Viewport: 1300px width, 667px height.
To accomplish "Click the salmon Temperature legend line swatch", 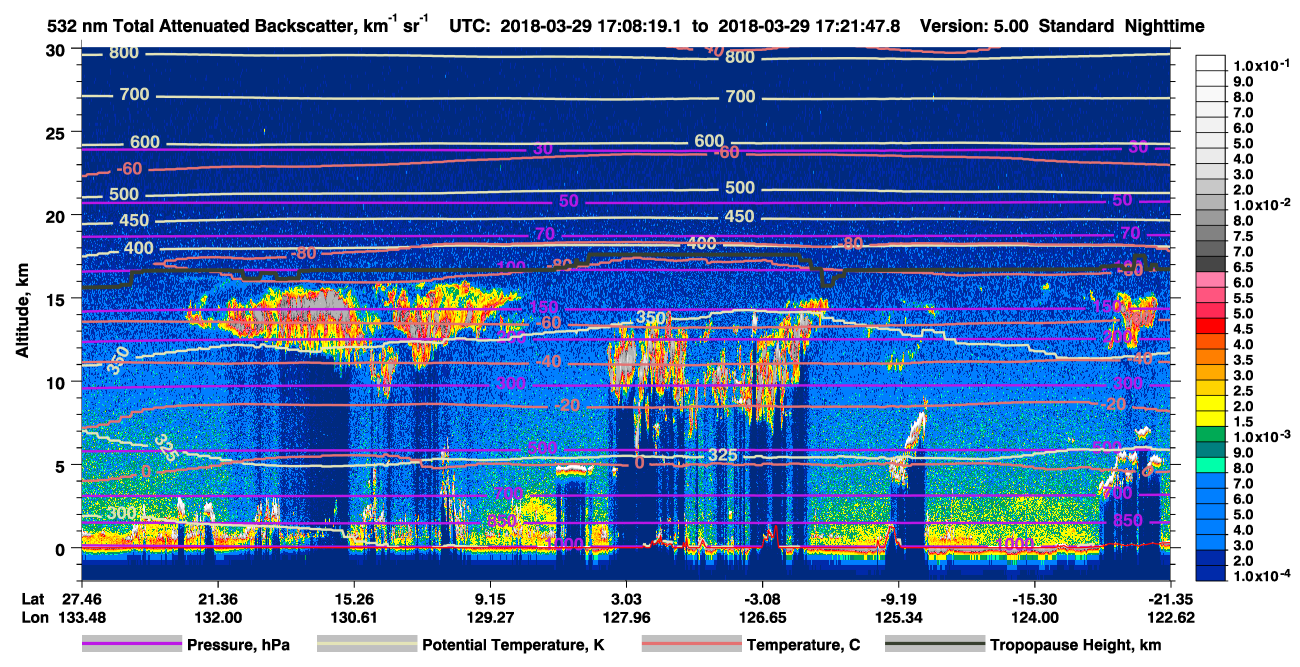I will 691,645.
